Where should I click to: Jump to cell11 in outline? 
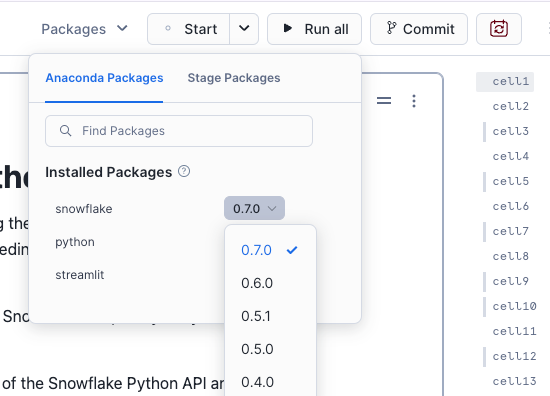tap(514, 331)
